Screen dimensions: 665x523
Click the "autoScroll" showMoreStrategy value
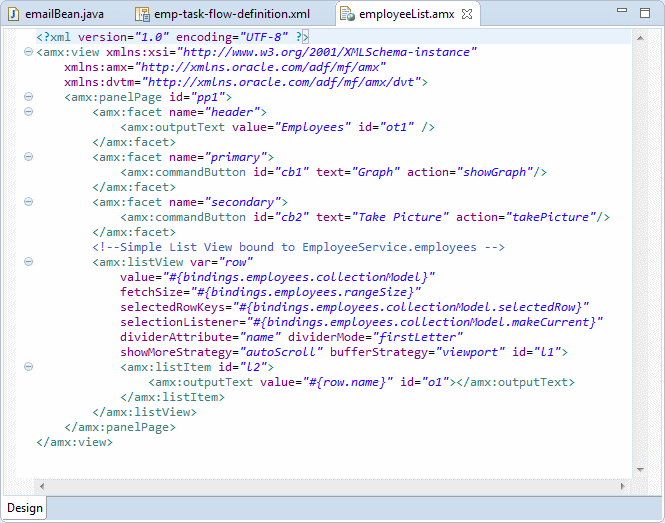coord(281,352)
